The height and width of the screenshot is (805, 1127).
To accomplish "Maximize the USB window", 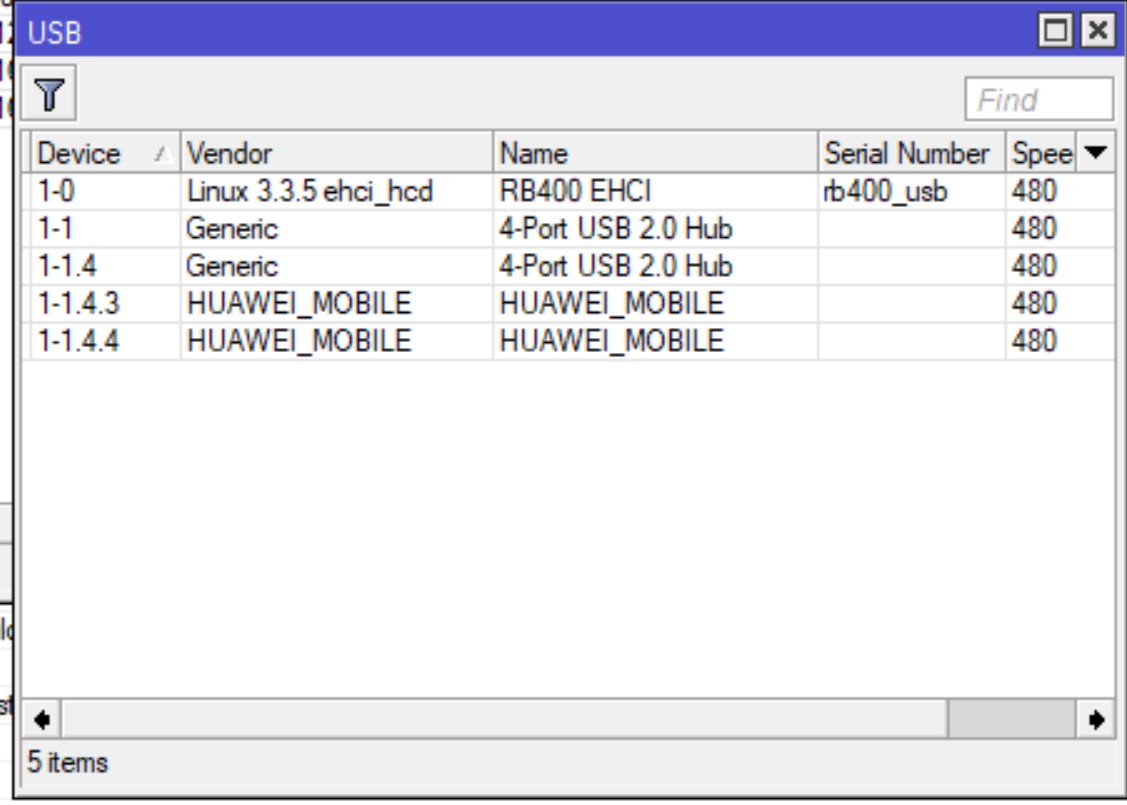I will pos(1054,30).
